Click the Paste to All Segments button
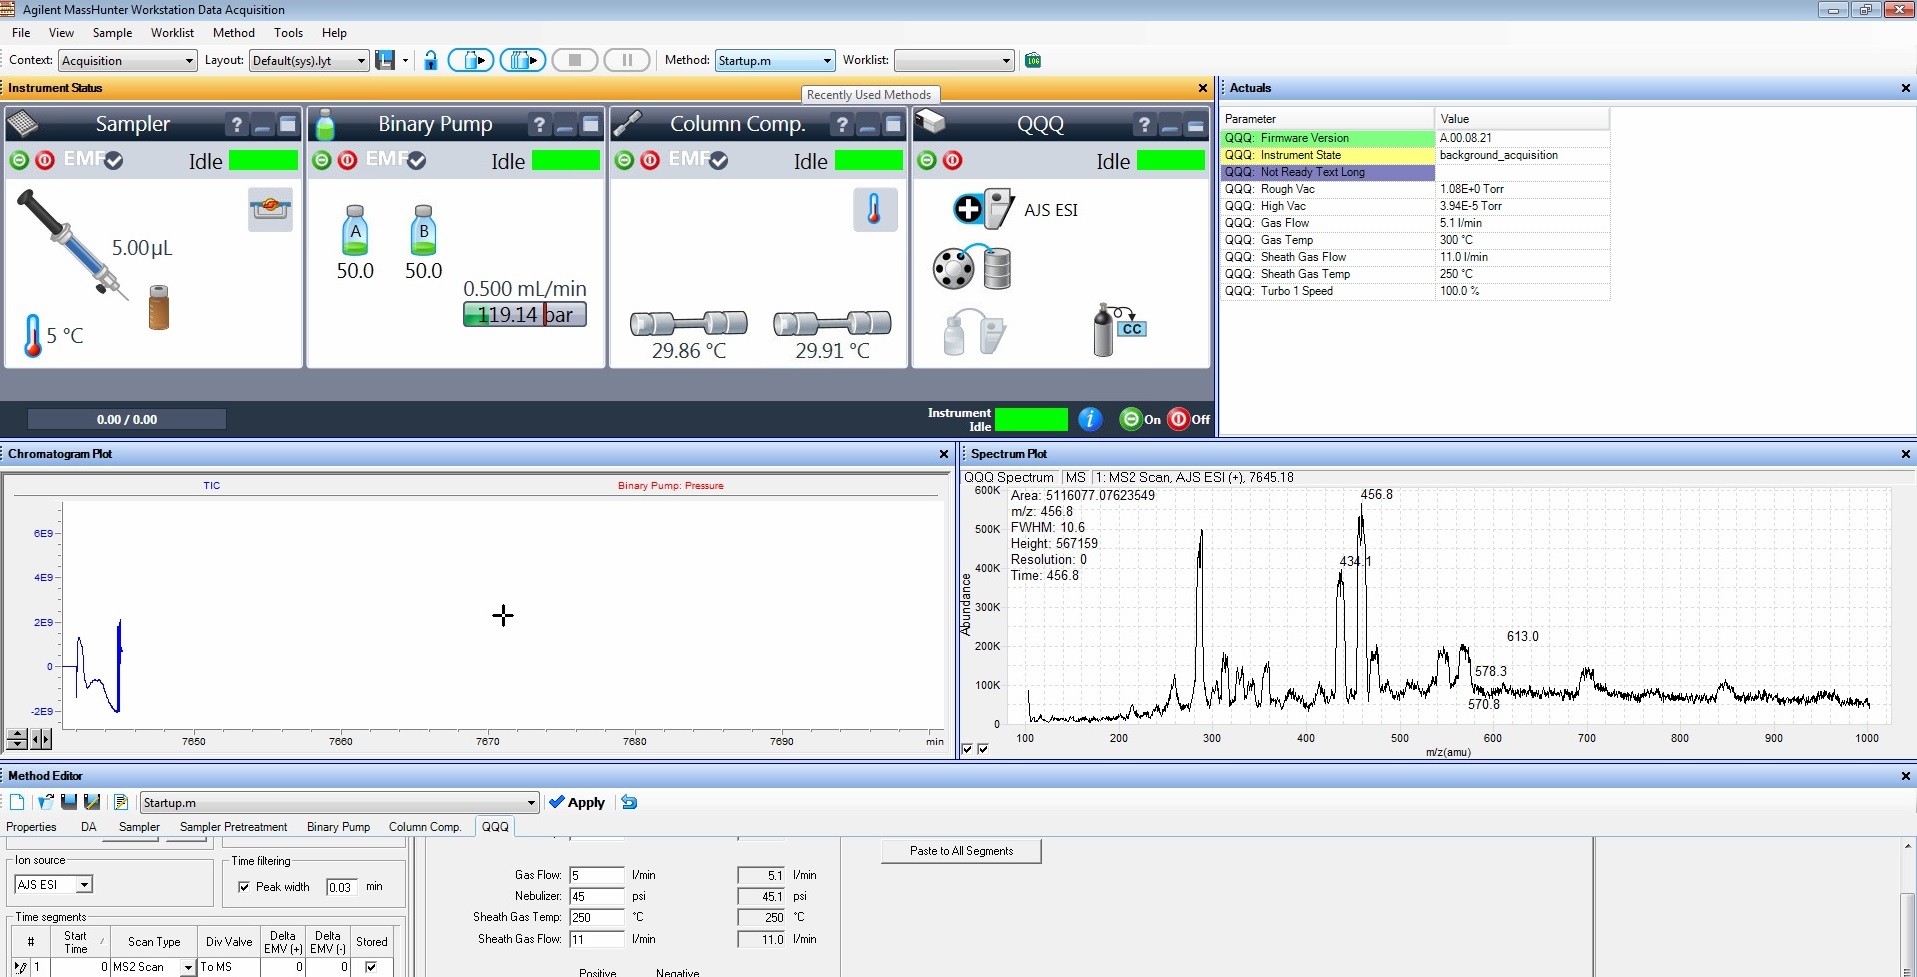This screenshot has width=1917, height=977. (959, 851)
